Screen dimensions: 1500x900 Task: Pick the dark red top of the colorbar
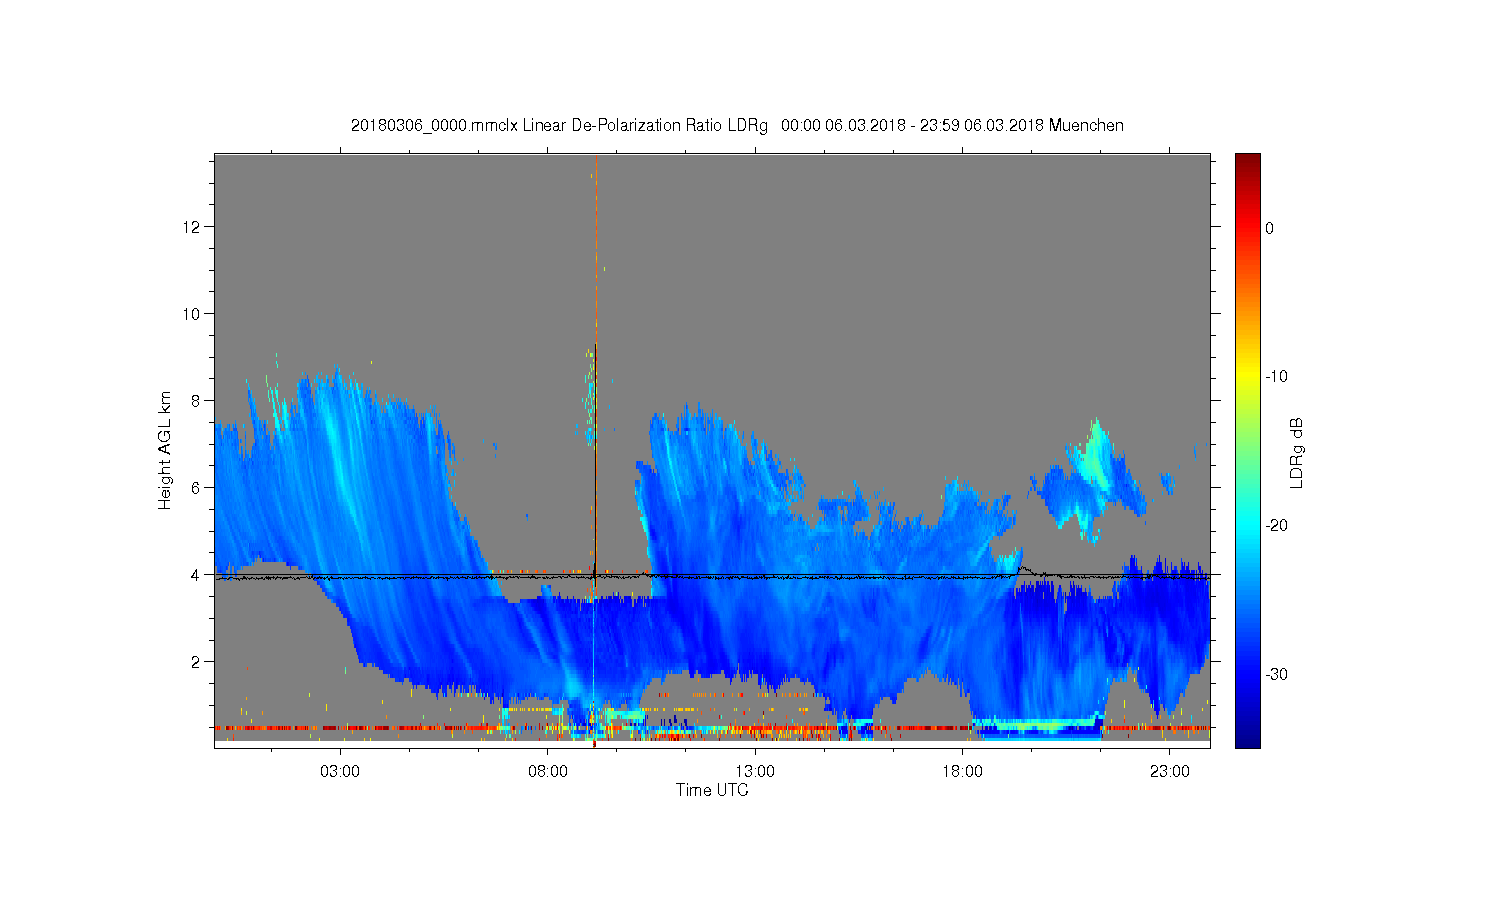[x=1248, y=162]
